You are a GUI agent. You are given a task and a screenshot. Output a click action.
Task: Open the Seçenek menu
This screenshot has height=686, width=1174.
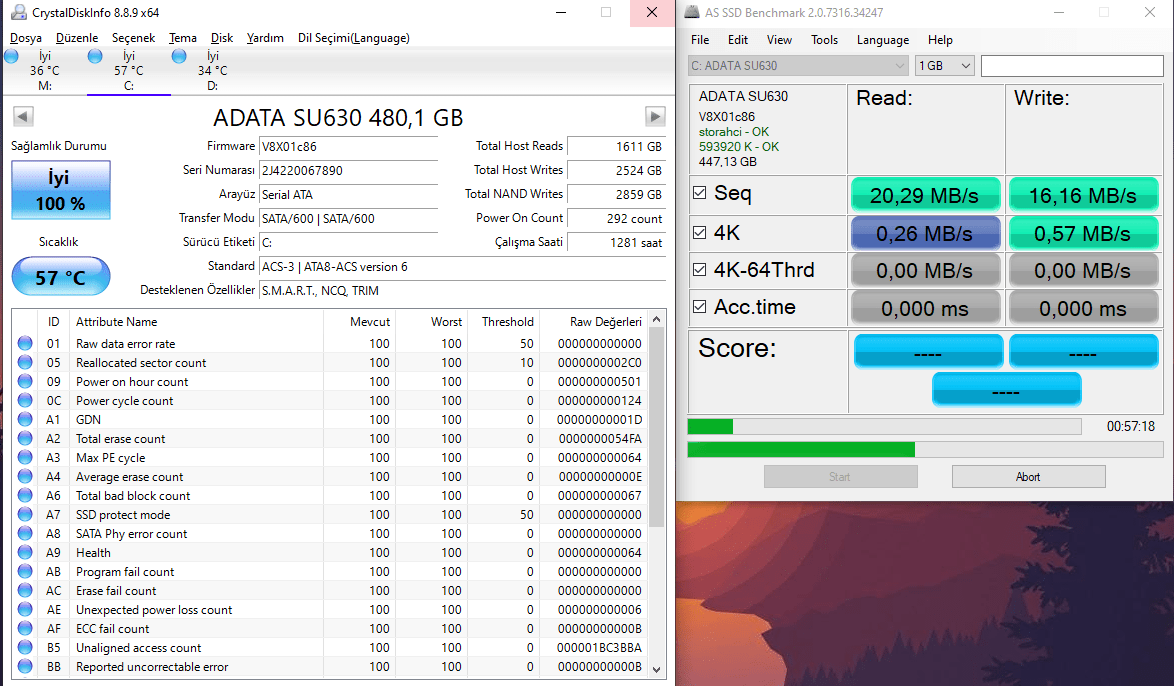tap(133, 38)
